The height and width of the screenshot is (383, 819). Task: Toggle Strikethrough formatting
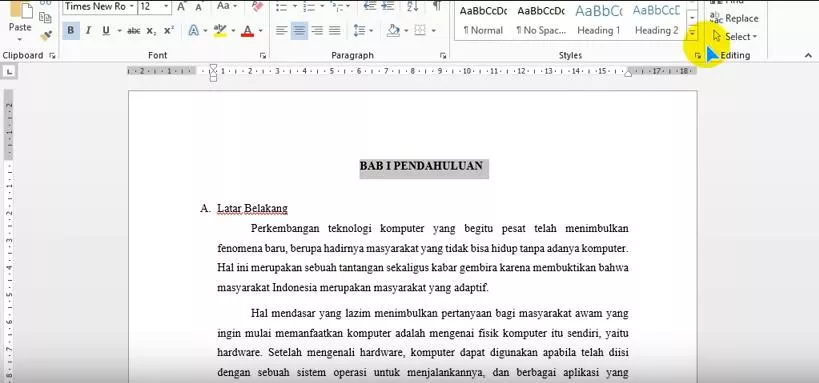134,31
